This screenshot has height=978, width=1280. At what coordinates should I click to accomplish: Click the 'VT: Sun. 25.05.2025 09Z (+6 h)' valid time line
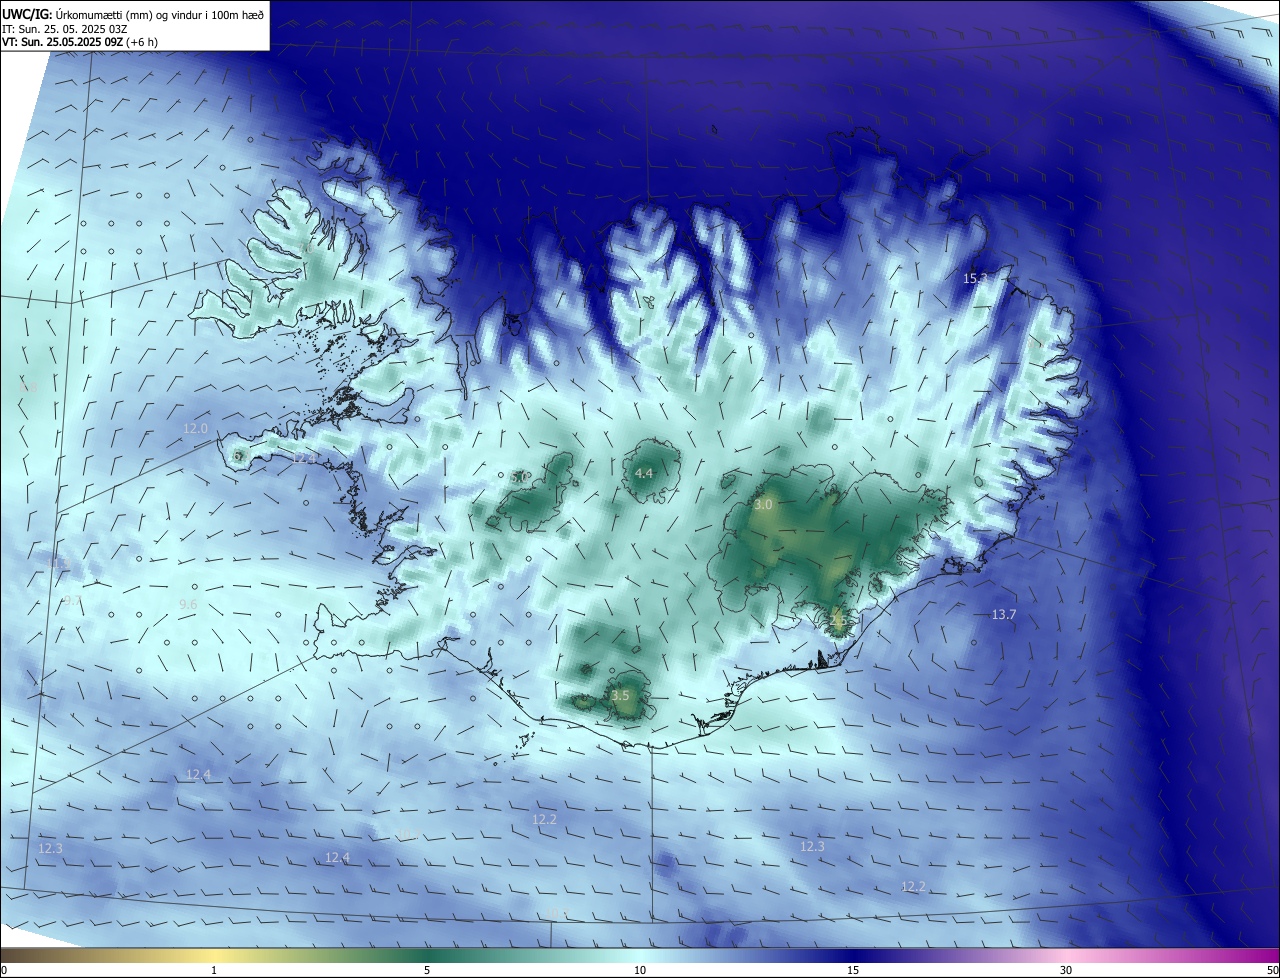tap(79, 42)
